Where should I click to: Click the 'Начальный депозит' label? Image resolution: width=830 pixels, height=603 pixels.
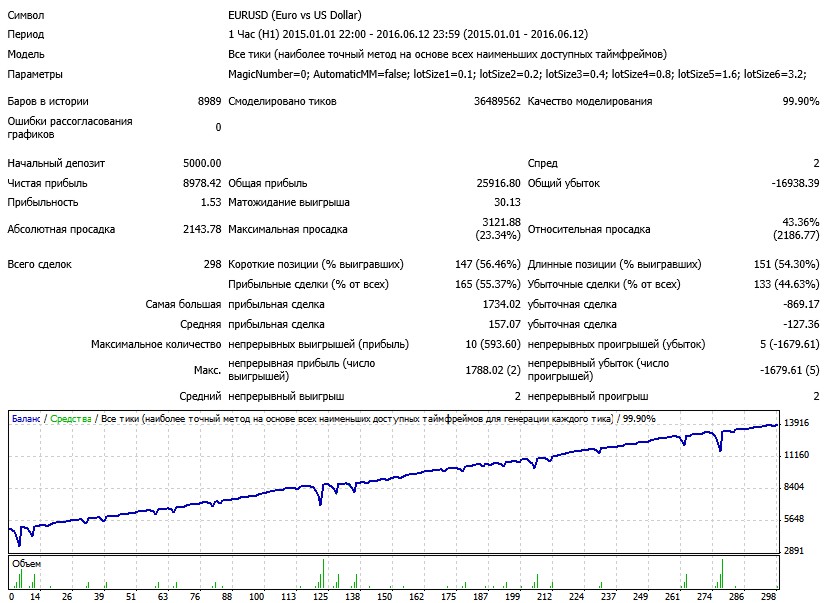pyautogui.click(x=56, y=163)
